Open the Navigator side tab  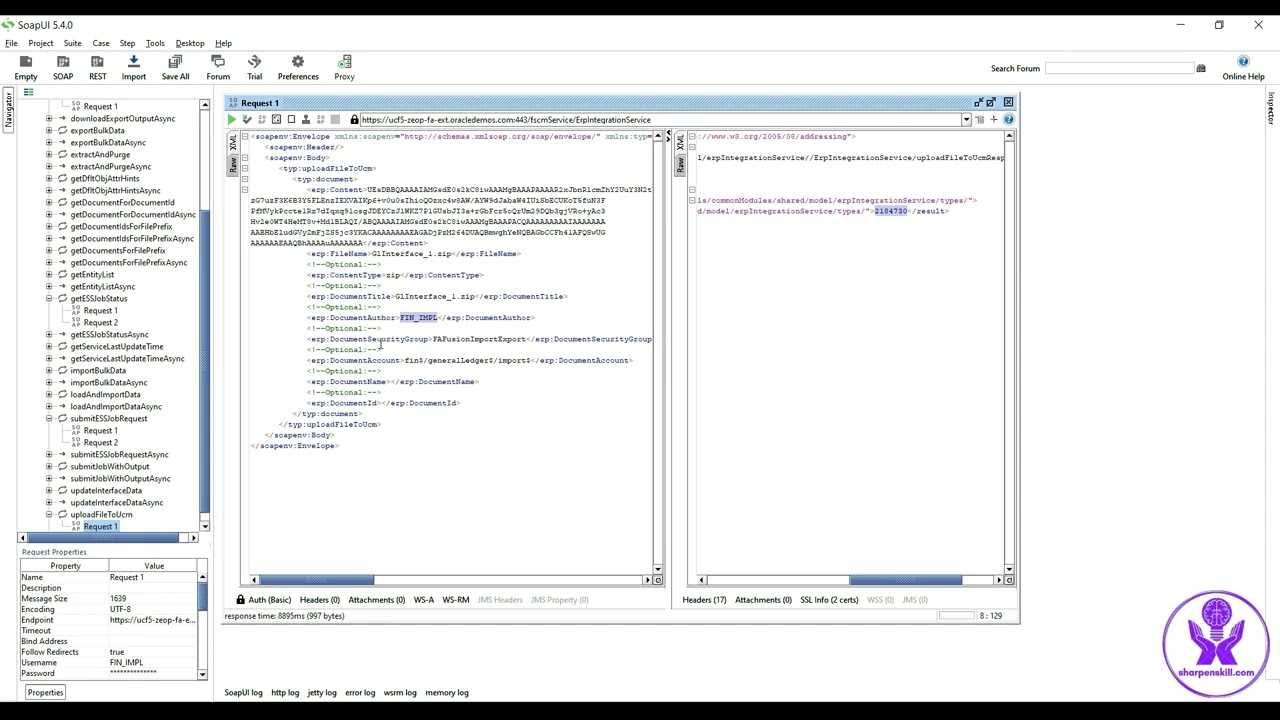[8, 108]
